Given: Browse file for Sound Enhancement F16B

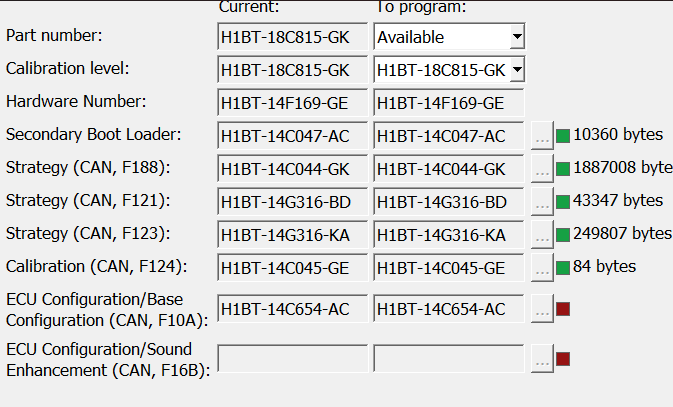Looking at the screenshot, I should point(541,359).
